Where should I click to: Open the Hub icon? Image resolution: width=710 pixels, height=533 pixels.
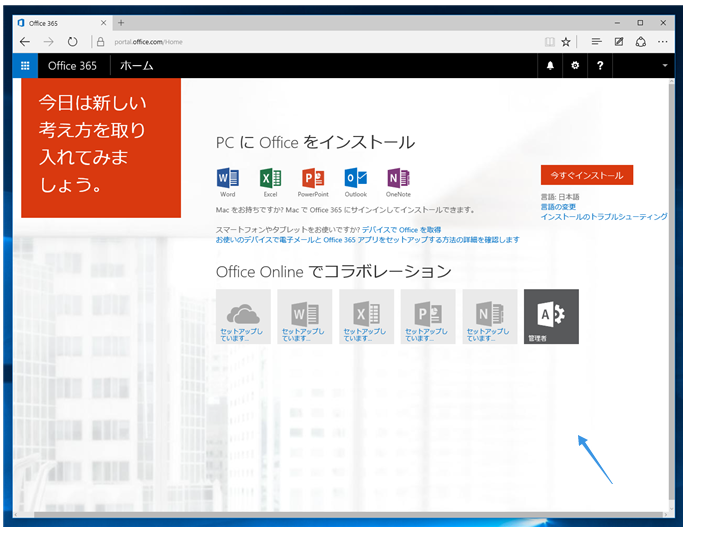coord(596,42)
